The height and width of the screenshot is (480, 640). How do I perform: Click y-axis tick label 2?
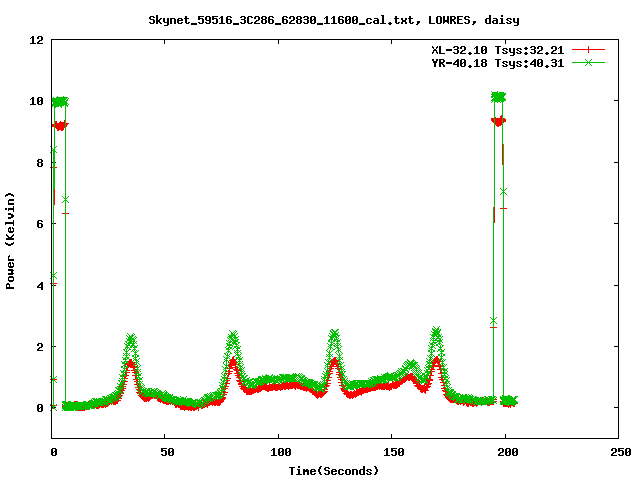[x=40, y=347]
